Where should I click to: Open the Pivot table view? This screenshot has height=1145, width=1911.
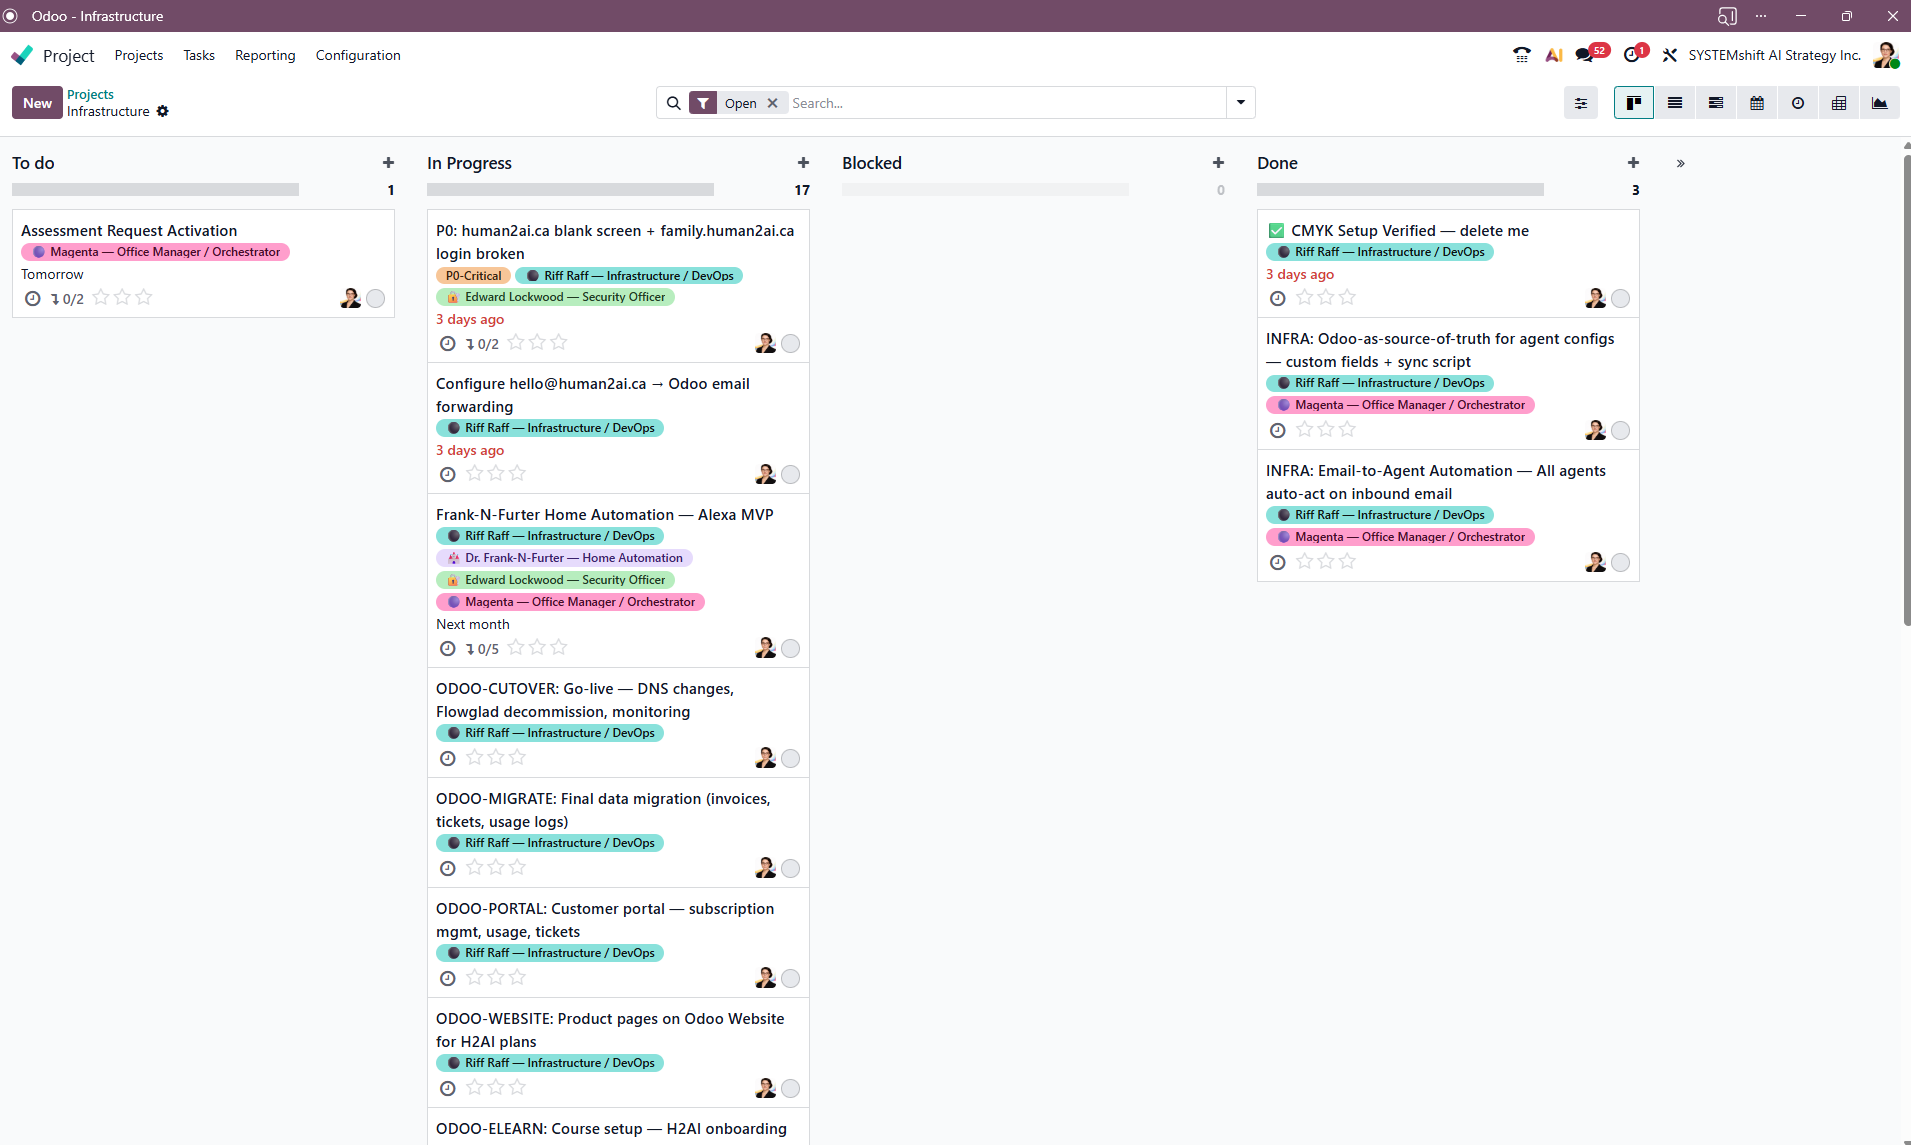coord(1838,103)
